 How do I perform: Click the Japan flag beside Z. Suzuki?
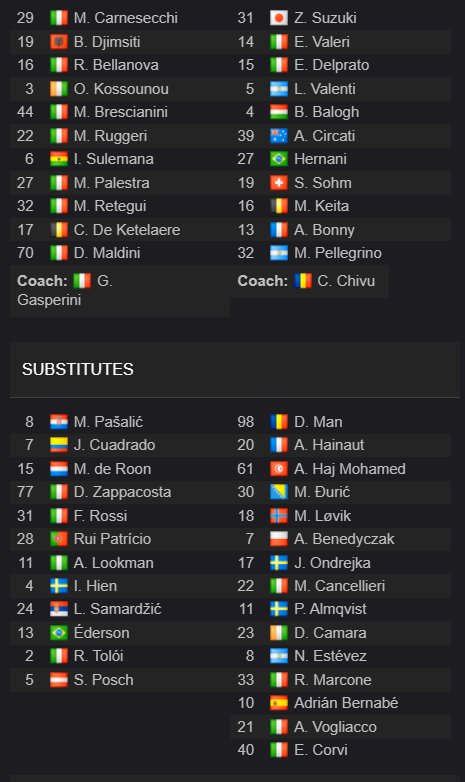(x=278, y=18)
